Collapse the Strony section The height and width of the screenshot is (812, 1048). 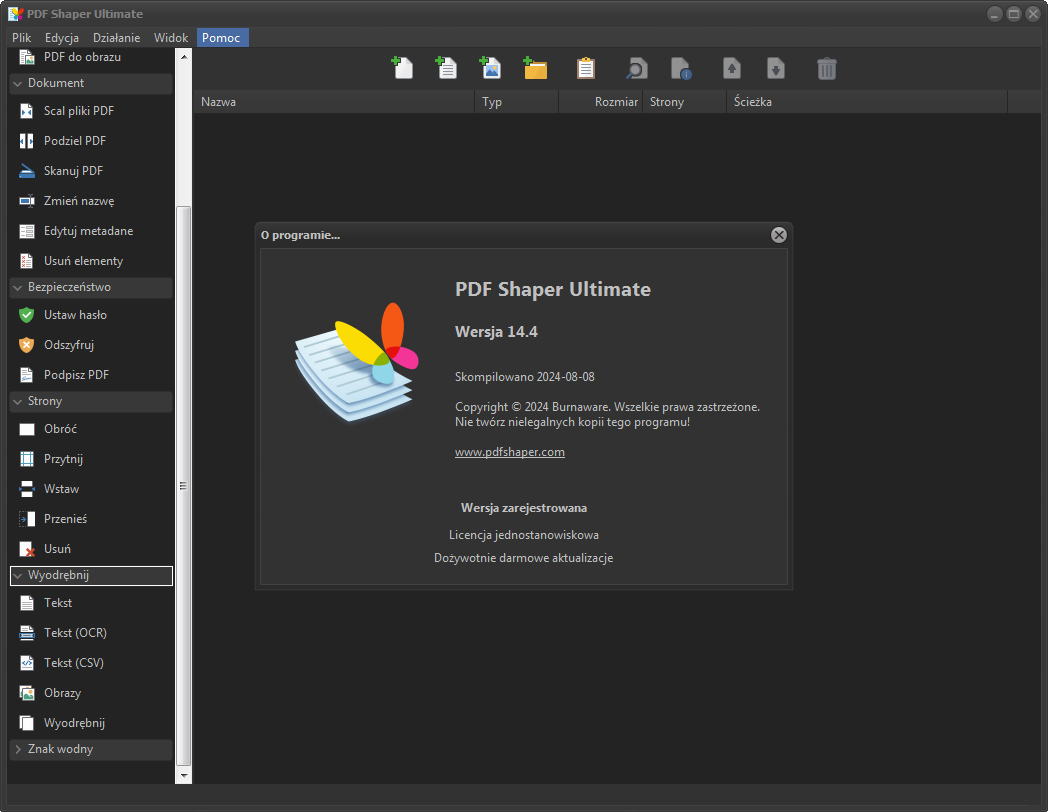point(92,402)
